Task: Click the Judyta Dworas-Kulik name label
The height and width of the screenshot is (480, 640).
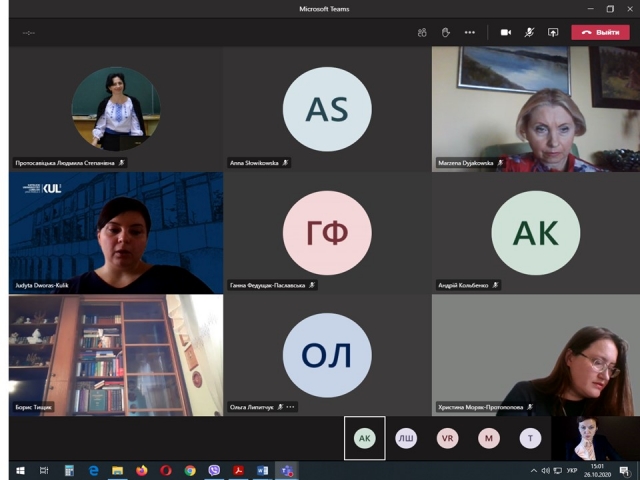Action: pos(42,285)
